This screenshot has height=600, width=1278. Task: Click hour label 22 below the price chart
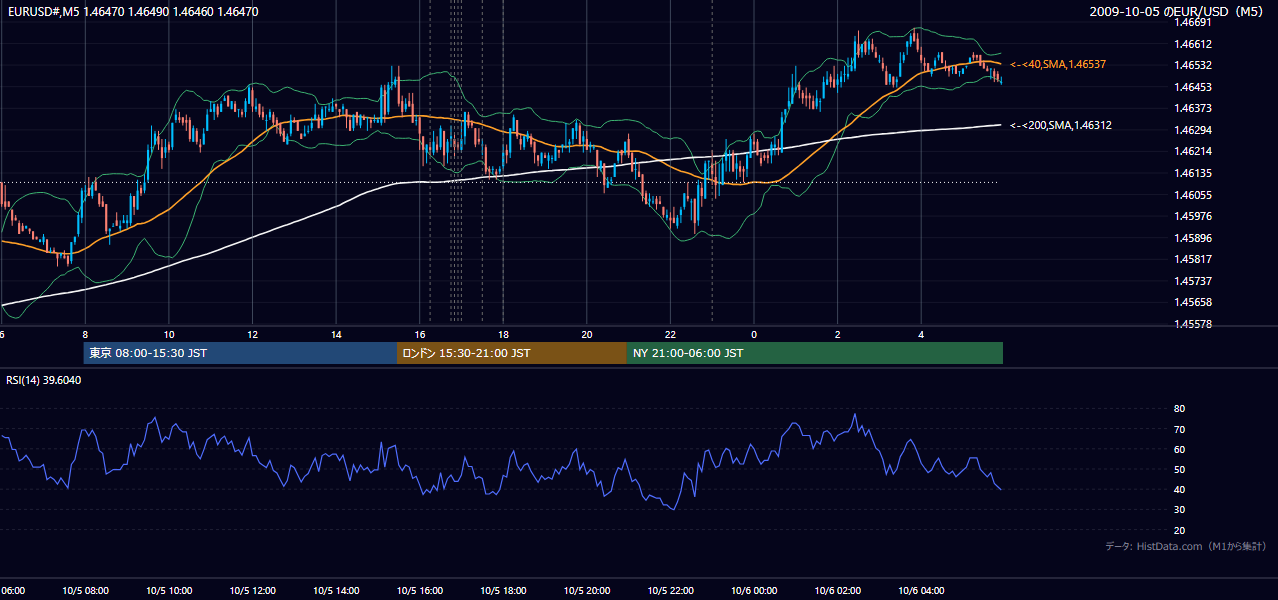[x=670, y=334]
